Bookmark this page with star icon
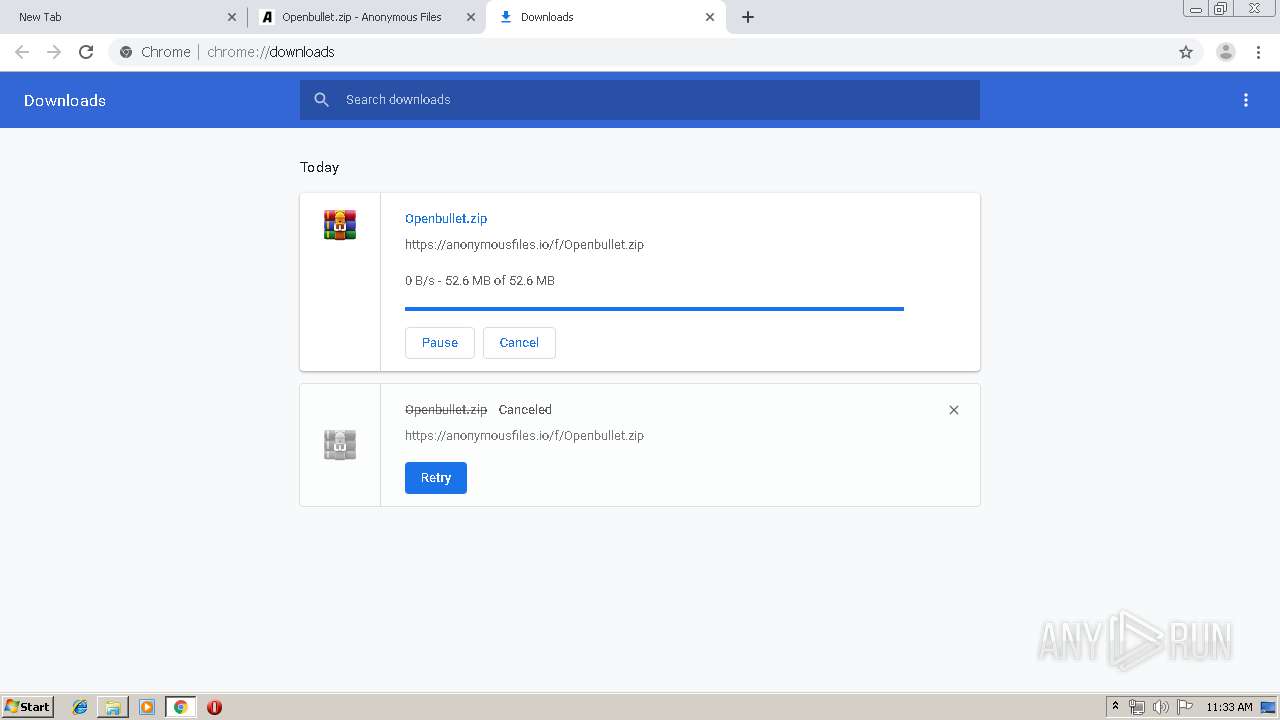 (x=1186, y=52)
